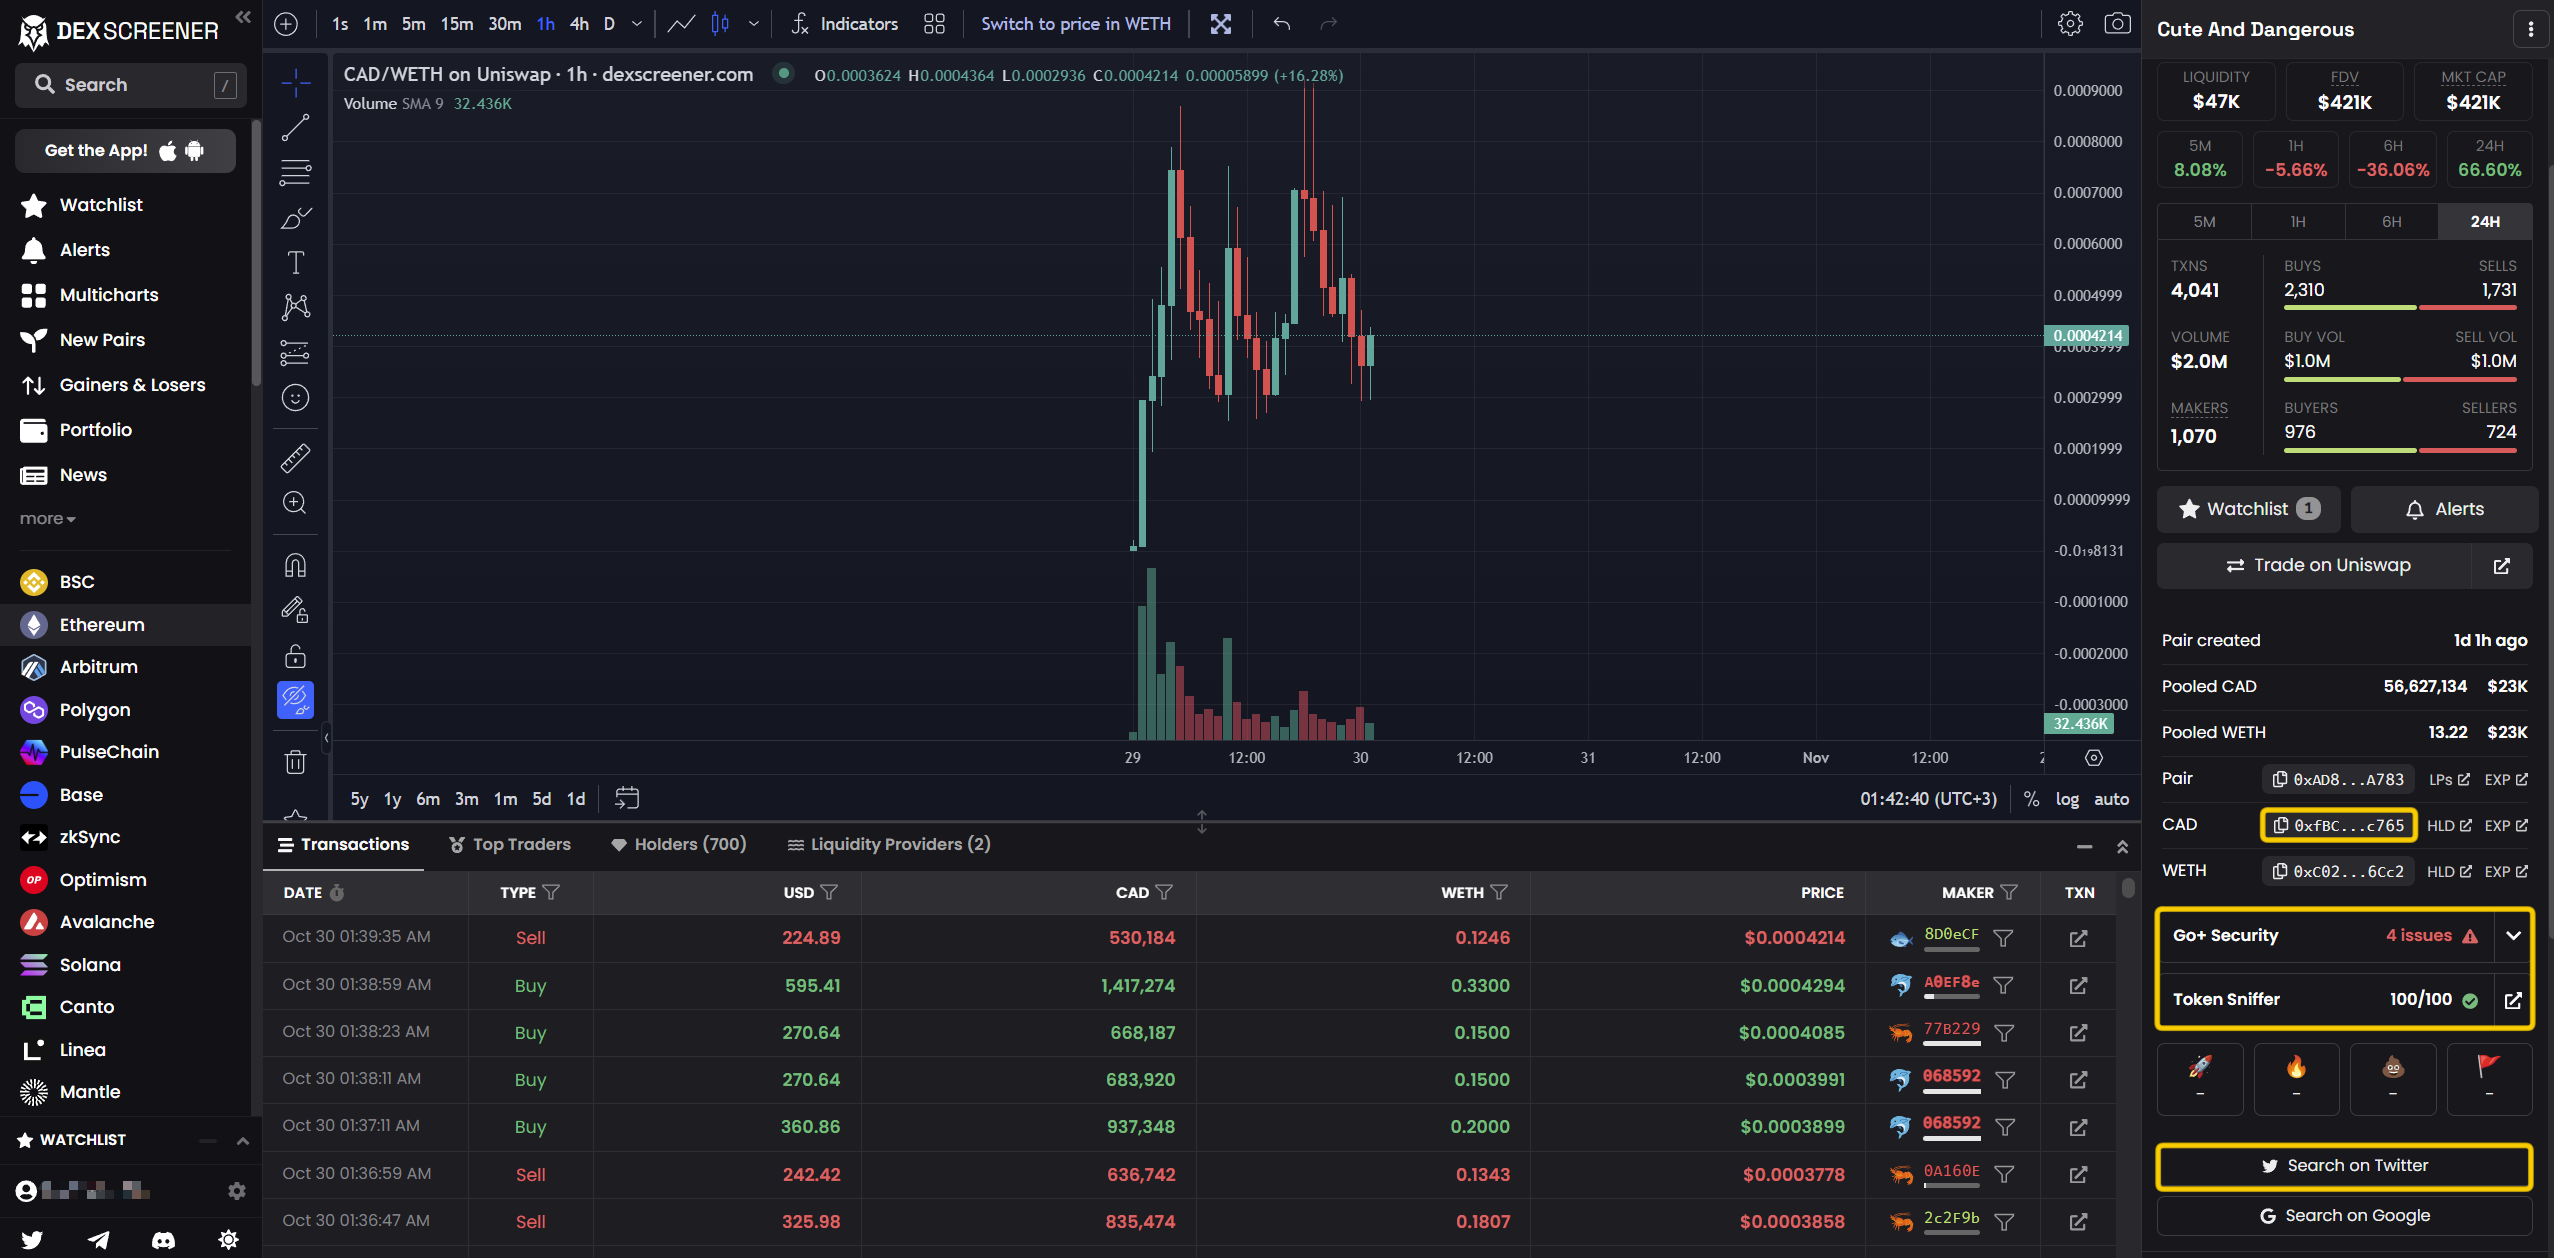
Task: Vote with the red flag reaction
Action: point(2489,1078)
